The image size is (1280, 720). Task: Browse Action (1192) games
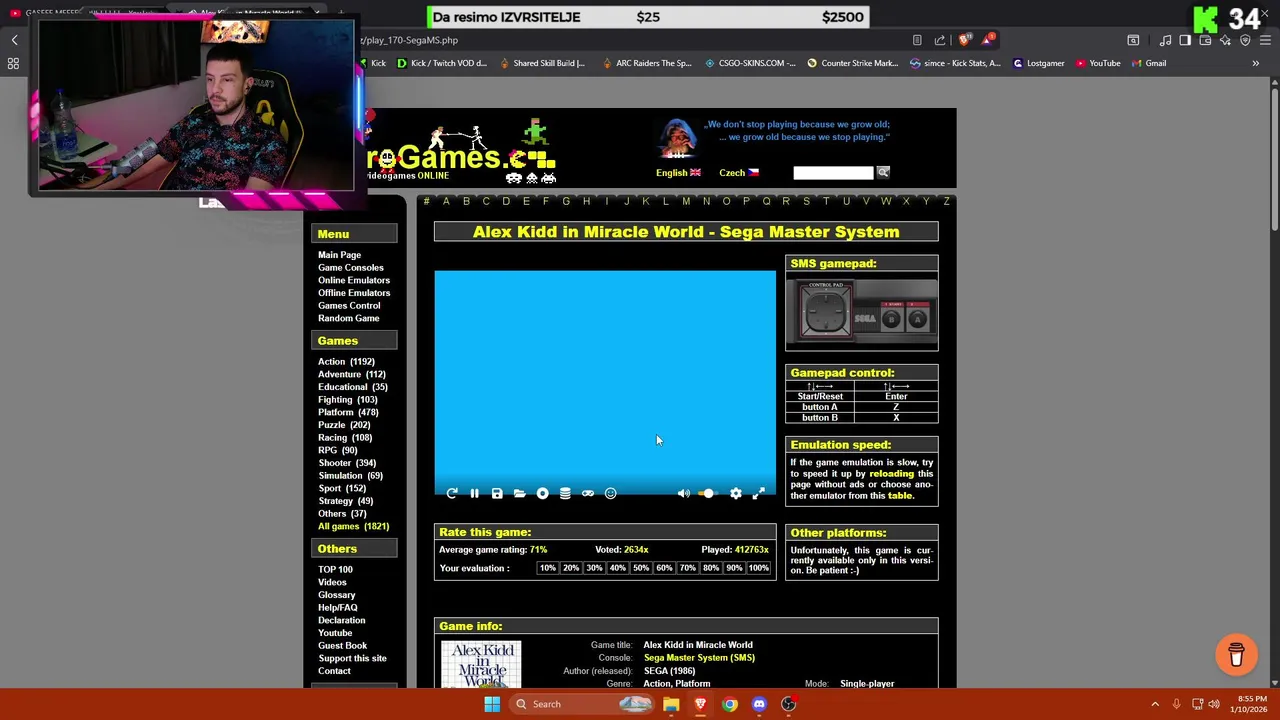click(x=346, y=361)
